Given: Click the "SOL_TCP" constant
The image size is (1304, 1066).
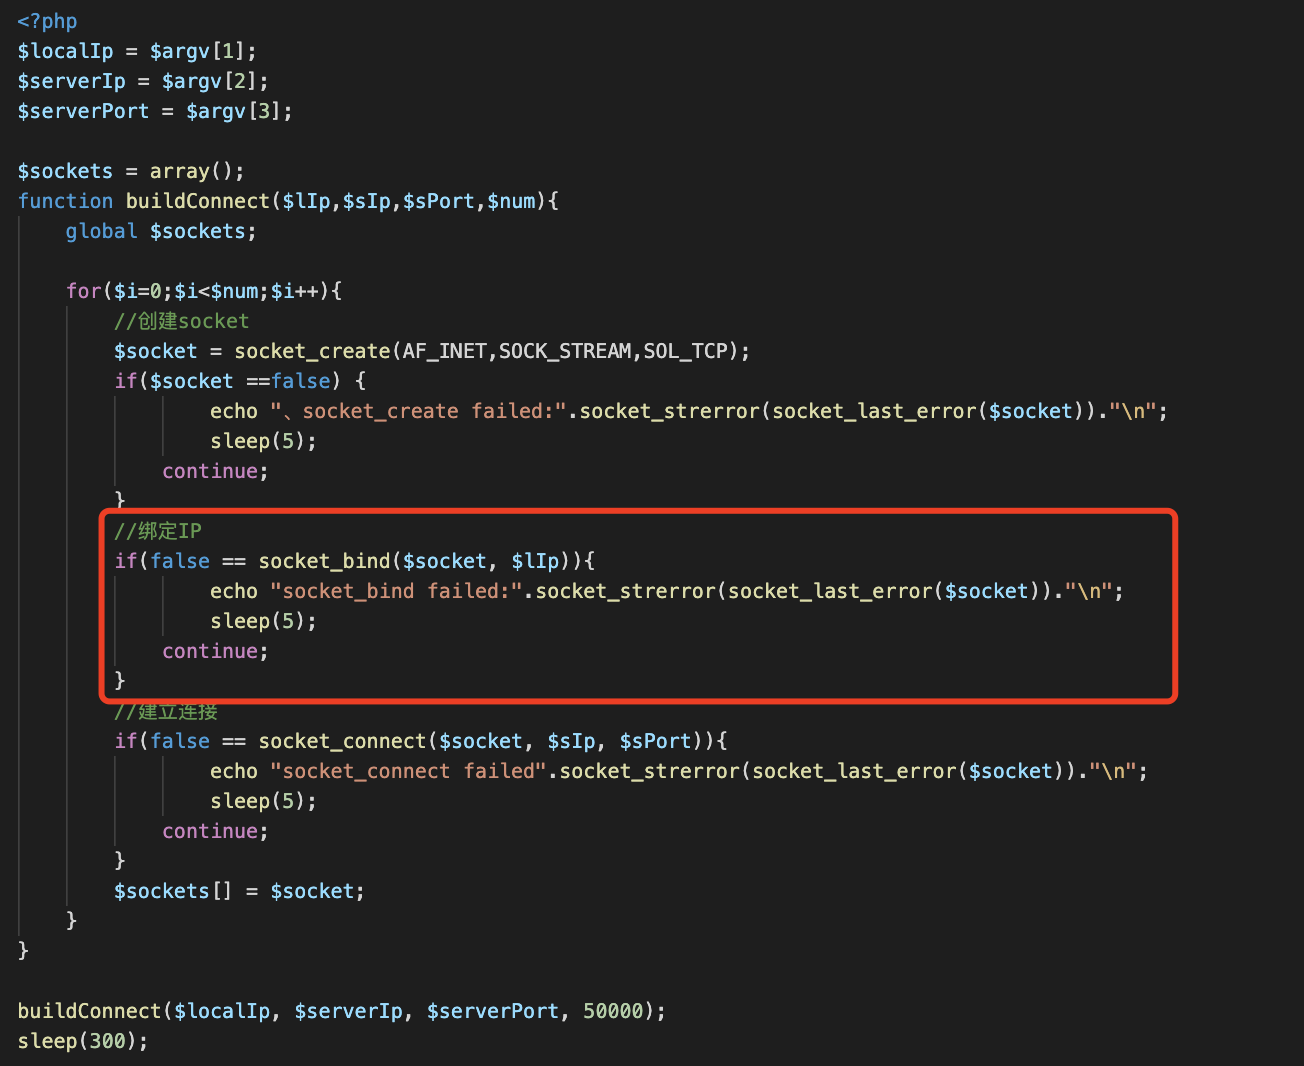Looking at the screenshot, I should 686,351.
